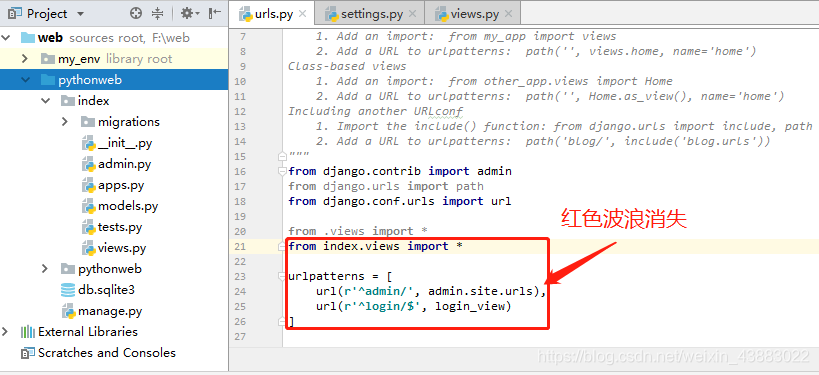
Task: Click line number 21 in gutter
Action: (x=240, y=246)
